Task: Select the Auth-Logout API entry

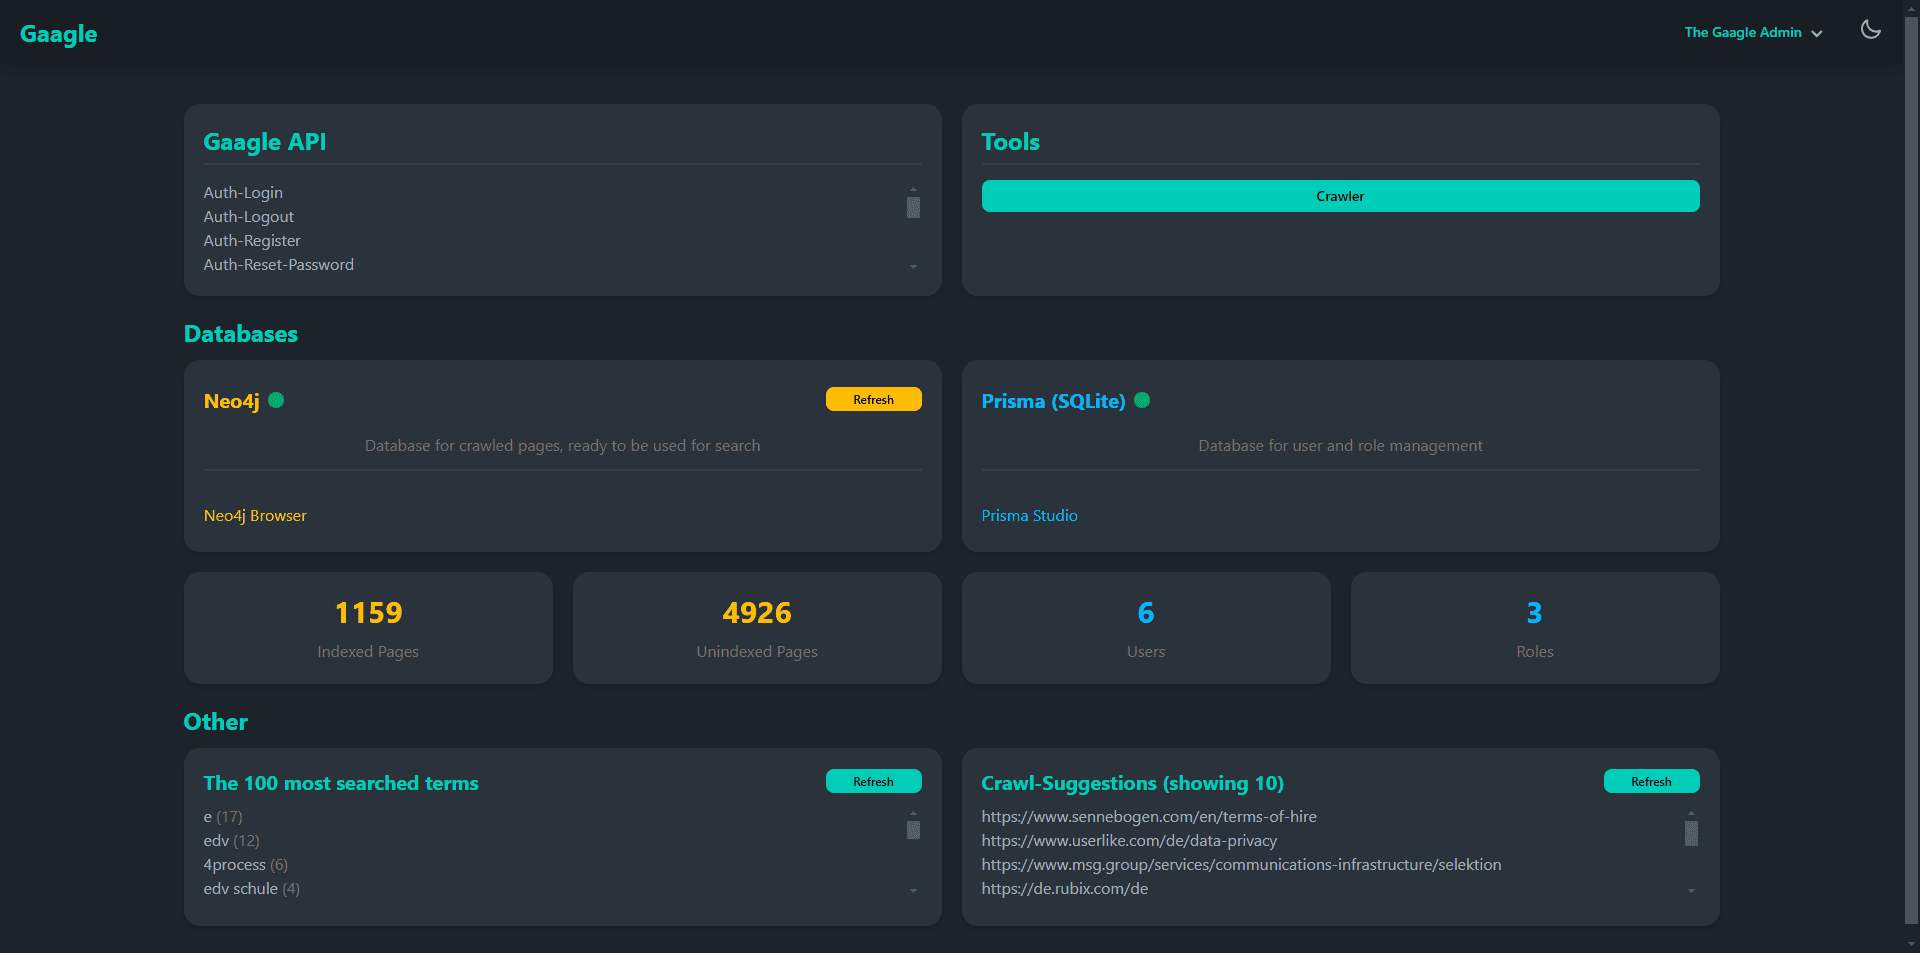Action: (249, 216)
